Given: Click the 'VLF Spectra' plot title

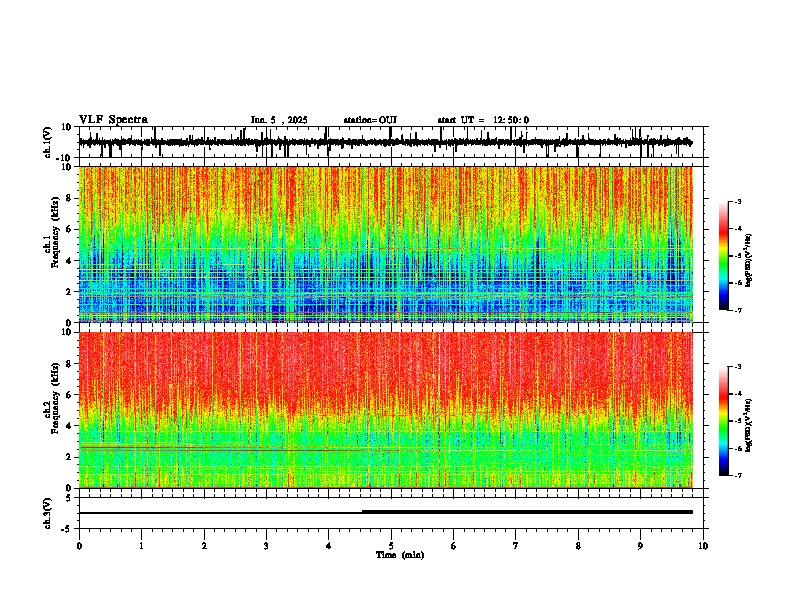Looking at the screenshot, I should point(113,120).
